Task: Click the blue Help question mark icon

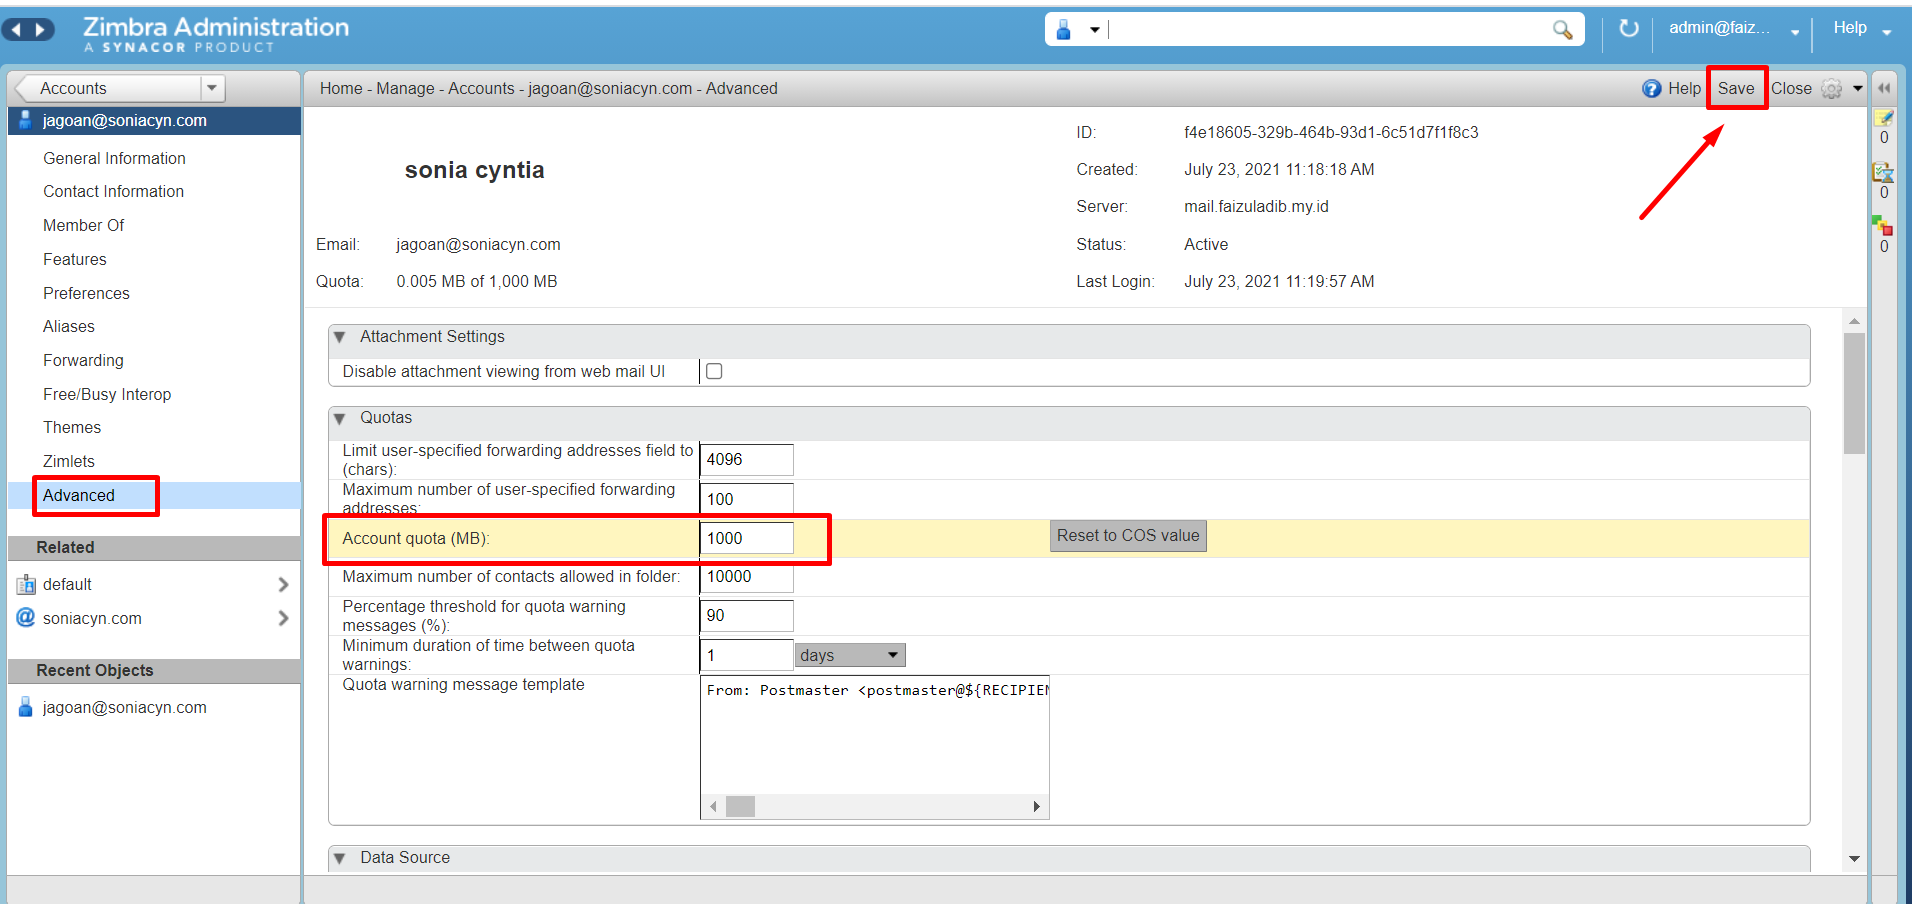Action: [x=1651, y=89]
